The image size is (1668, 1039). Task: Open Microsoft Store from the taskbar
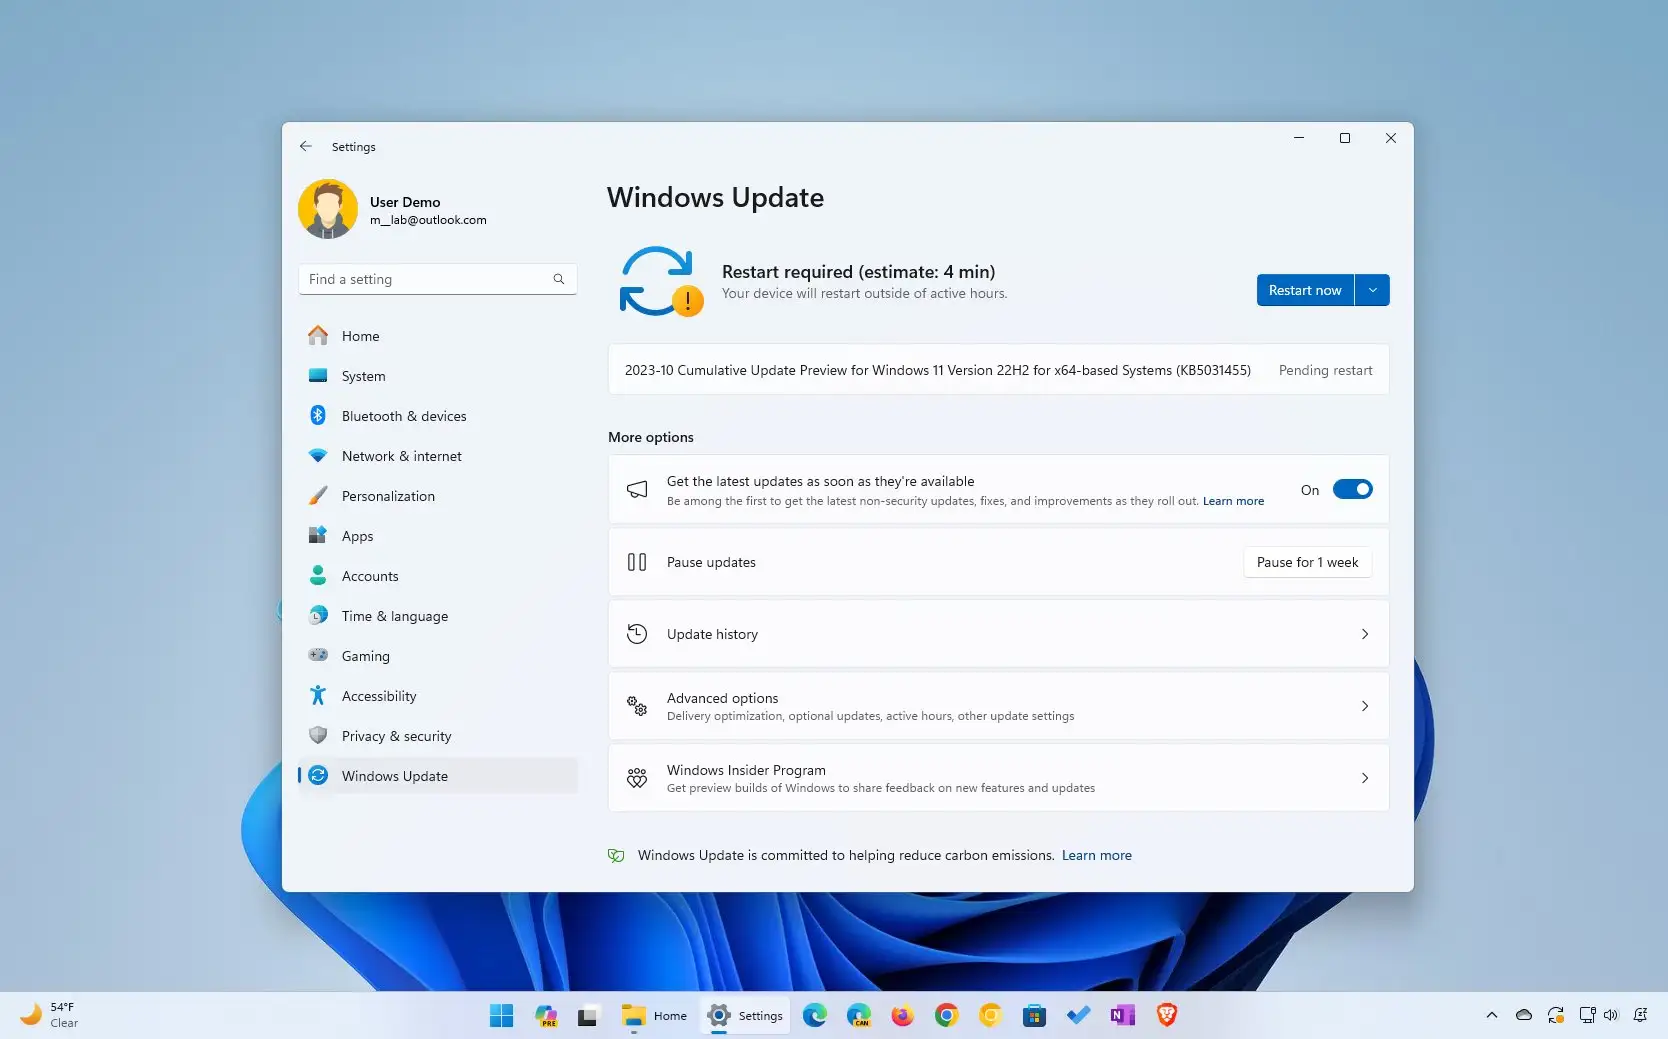click(x=1034, y=1016)
